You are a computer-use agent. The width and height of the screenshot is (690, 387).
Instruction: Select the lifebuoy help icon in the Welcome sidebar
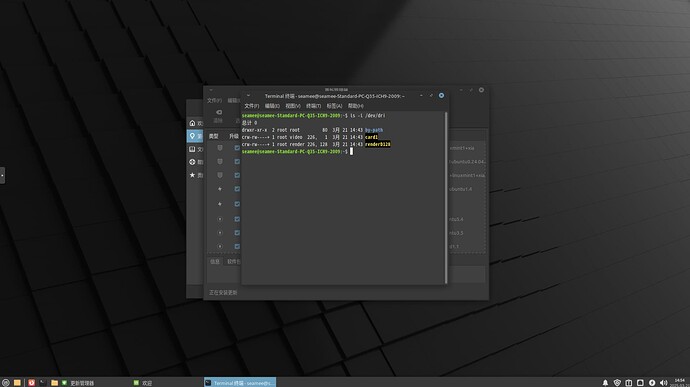[x=192, y=162]
